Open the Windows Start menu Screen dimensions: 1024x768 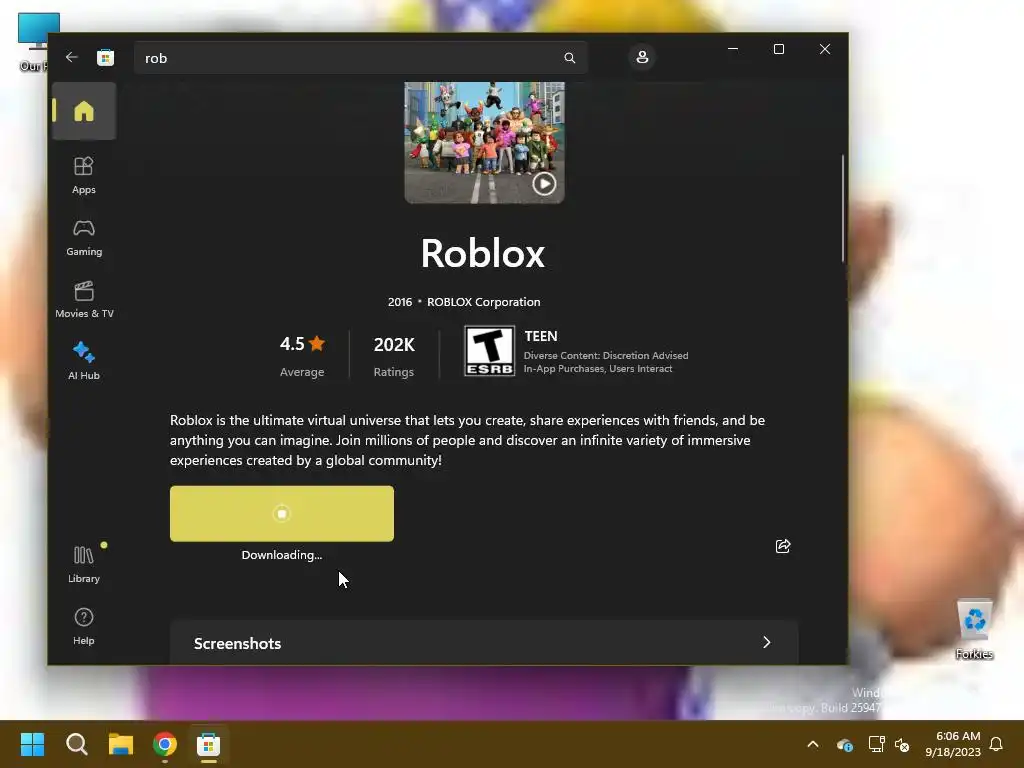pos(32,744)
